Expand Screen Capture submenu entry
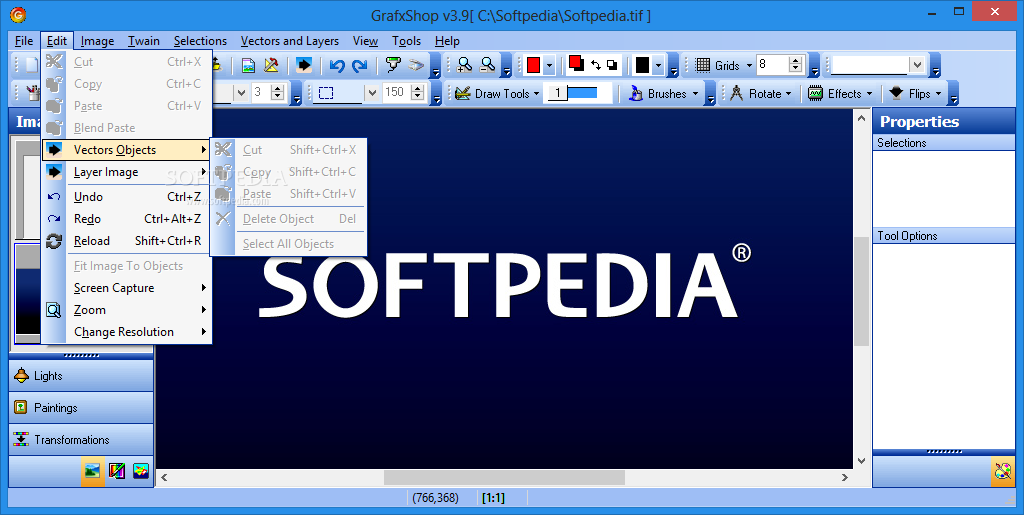This screenshot has width=1024, height=515. [127, 288]
